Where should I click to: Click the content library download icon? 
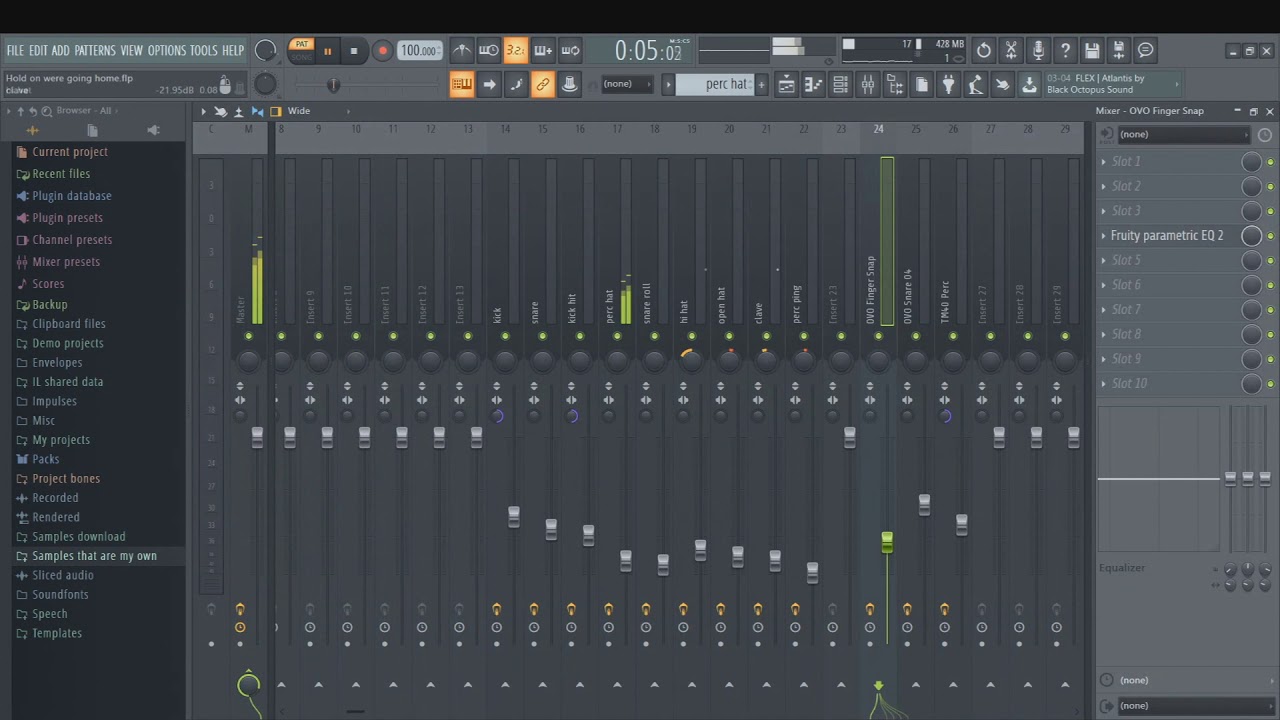1029,85
